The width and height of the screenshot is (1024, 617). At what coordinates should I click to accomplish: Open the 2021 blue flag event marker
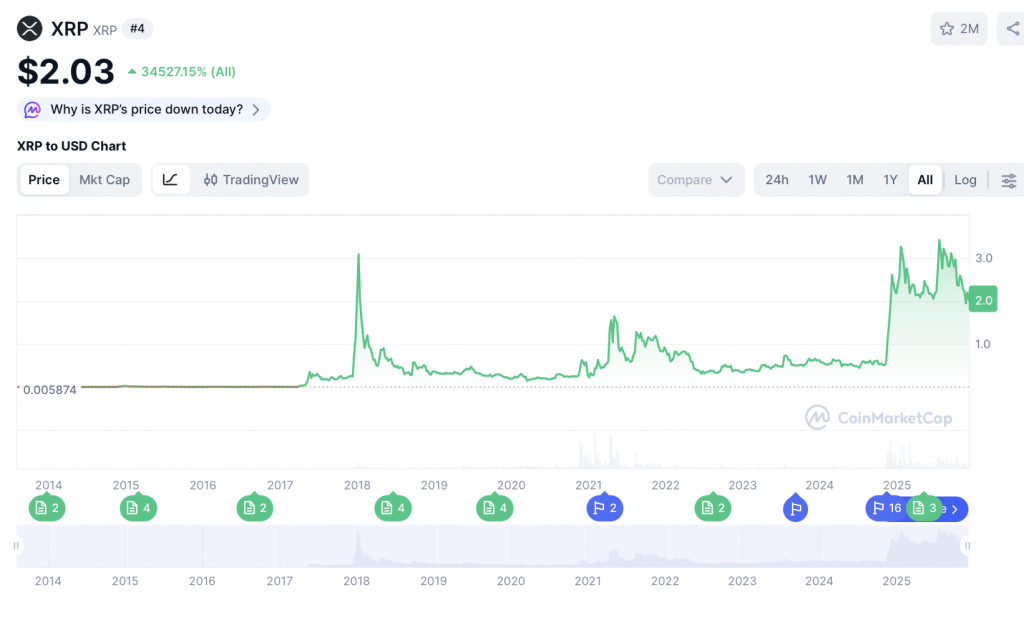tap(604, 508)
